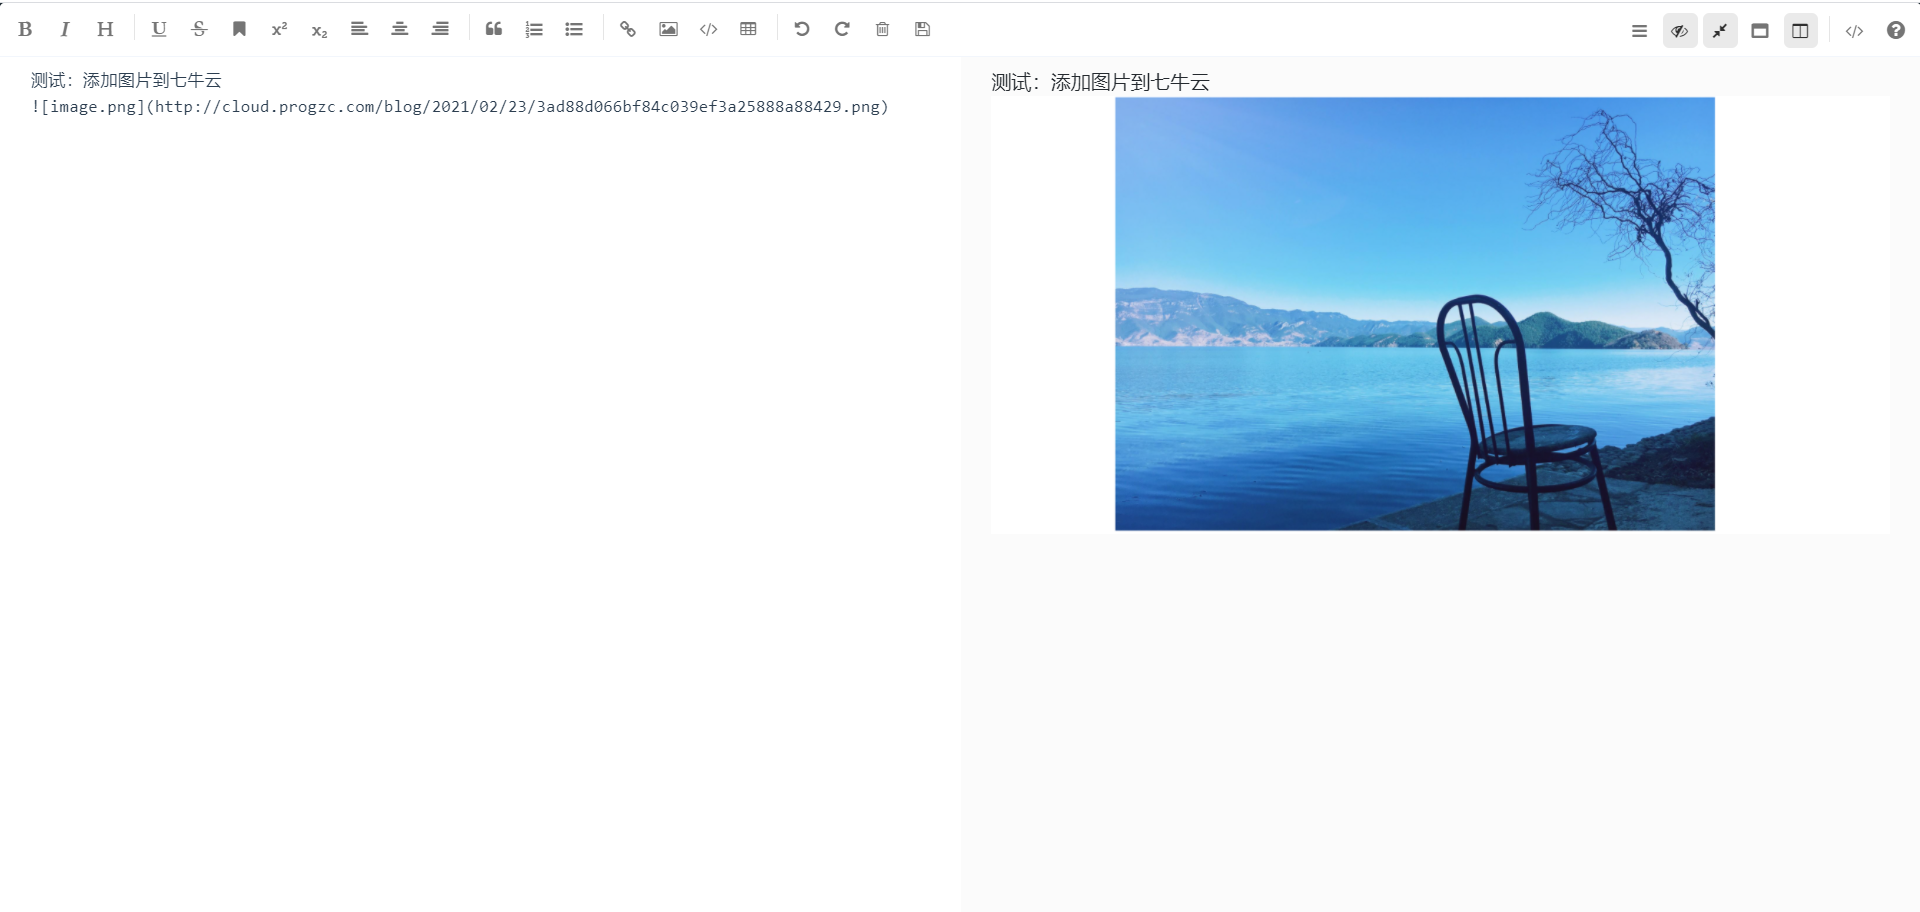Redo the last edit
The image size is (1920, 912).
pos(842,29)
